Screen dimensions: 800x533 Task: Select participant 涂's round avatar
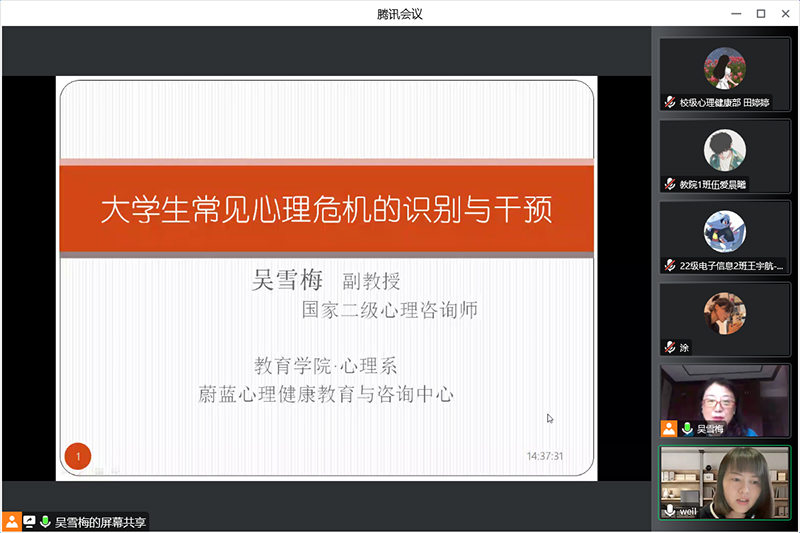724,313
